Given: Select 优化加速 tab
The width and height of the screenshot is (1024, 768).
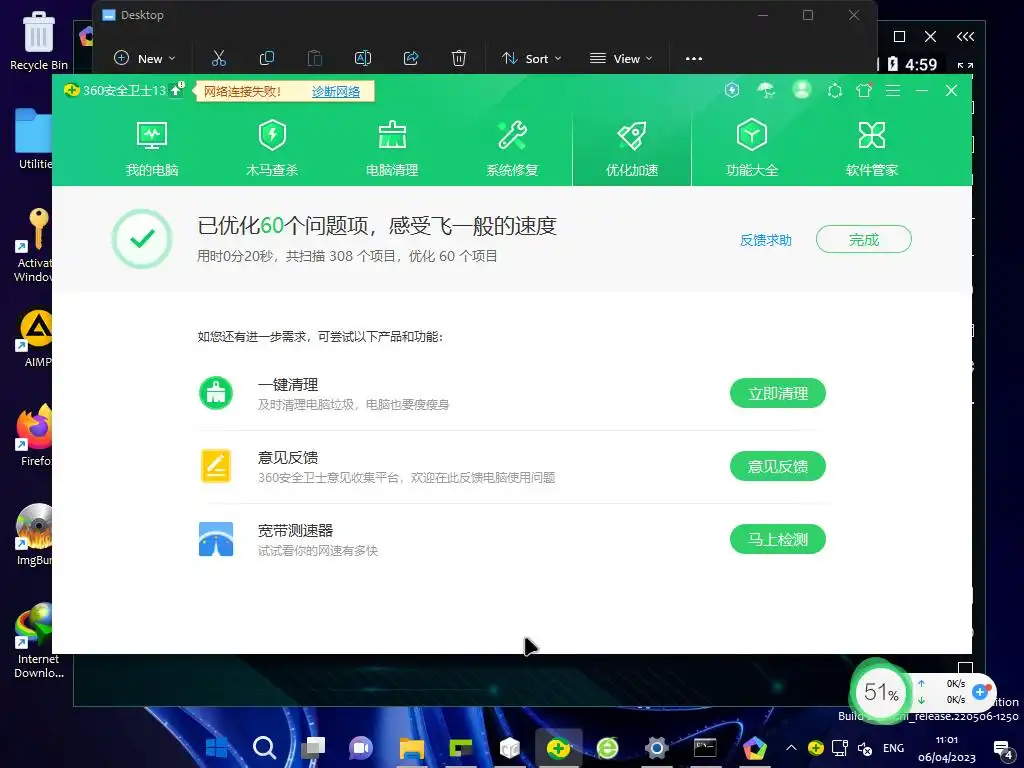Looking at the screenshot, I should [x=632, y=149].
